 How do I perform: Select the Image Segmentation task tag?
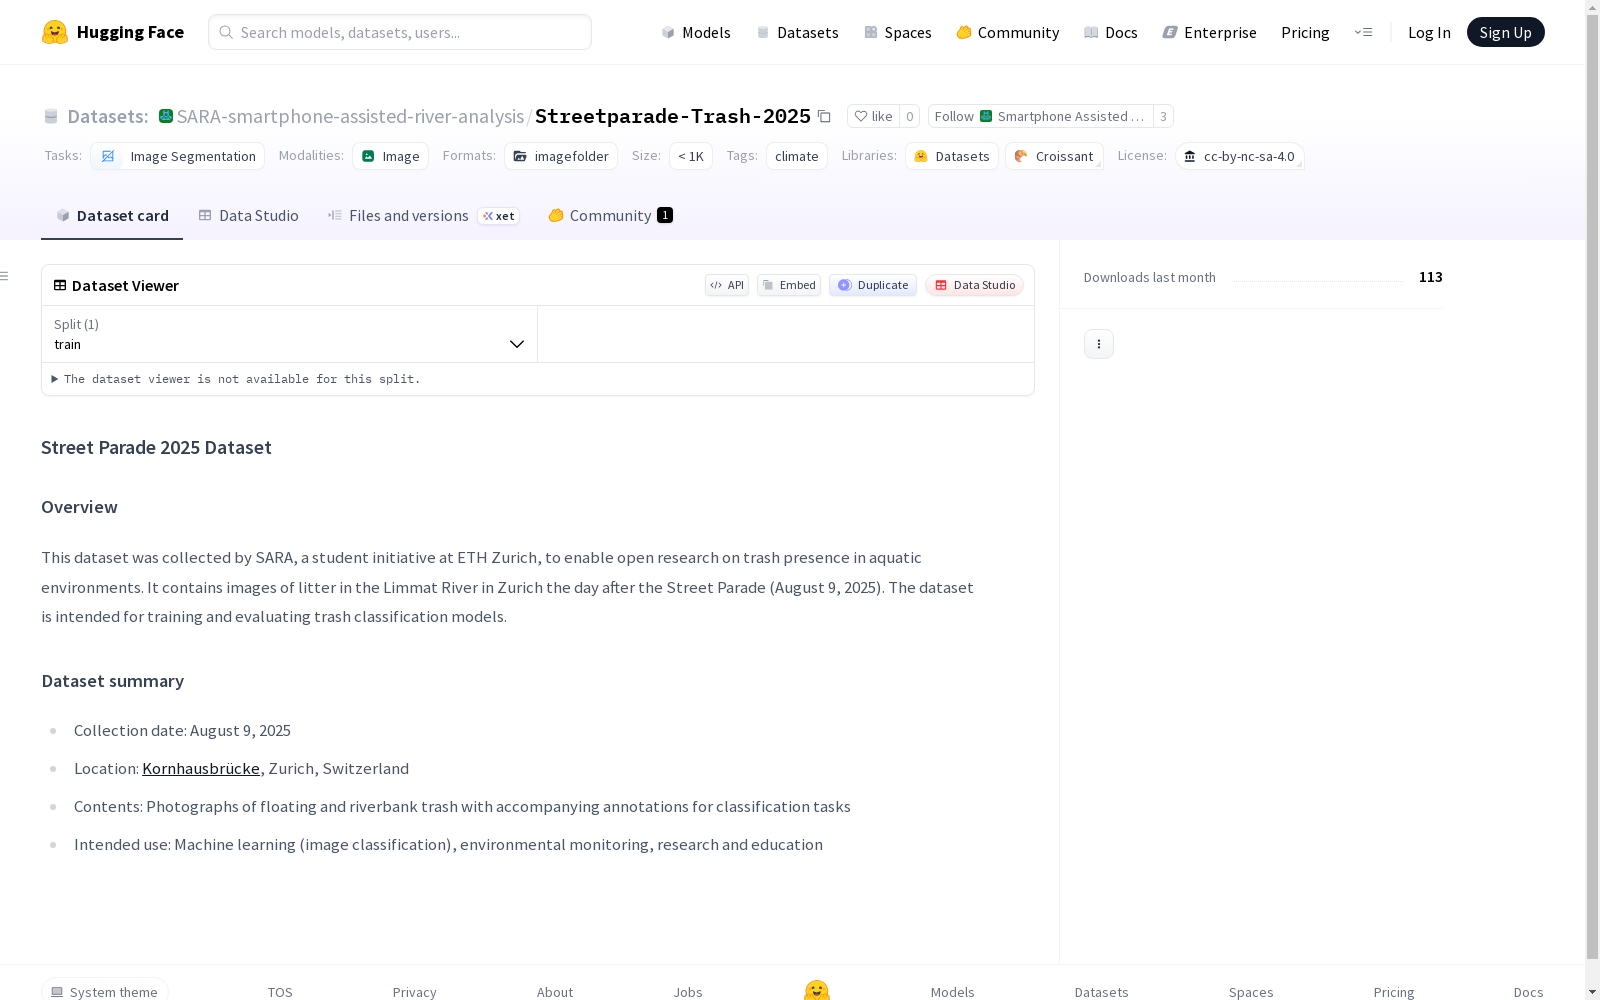click(178, 156)
